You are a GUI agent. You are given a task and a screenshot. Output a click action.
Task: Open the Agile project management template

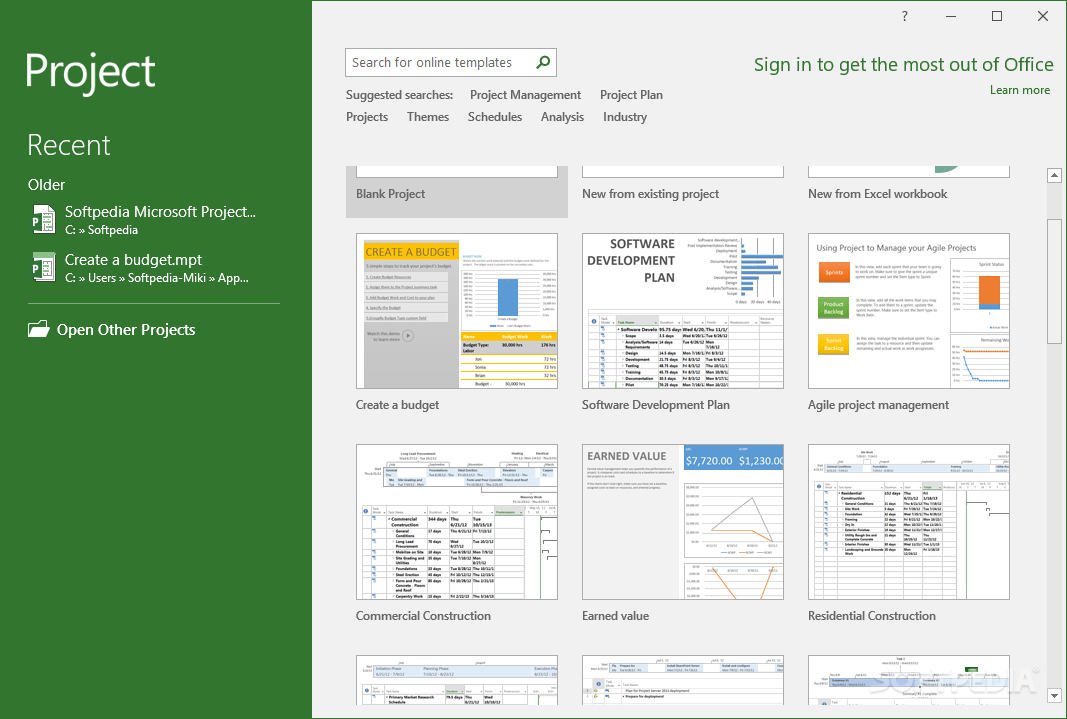point(908,310)
